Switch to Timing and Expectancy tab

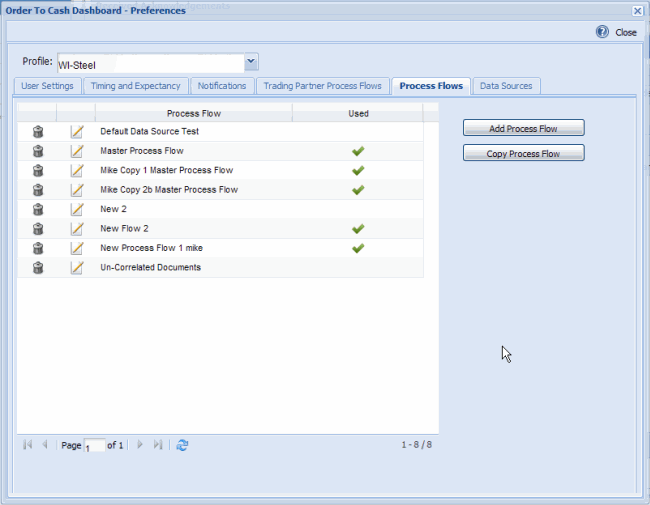[136, 86]
